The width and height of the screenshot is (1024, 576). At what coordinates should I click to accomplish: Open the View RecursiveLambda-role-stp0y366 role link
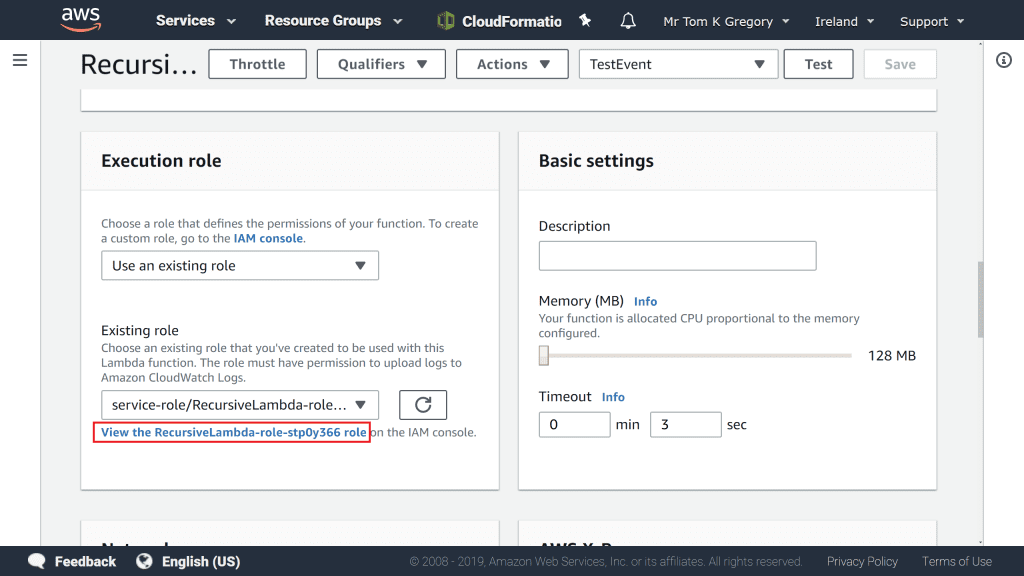233,432
